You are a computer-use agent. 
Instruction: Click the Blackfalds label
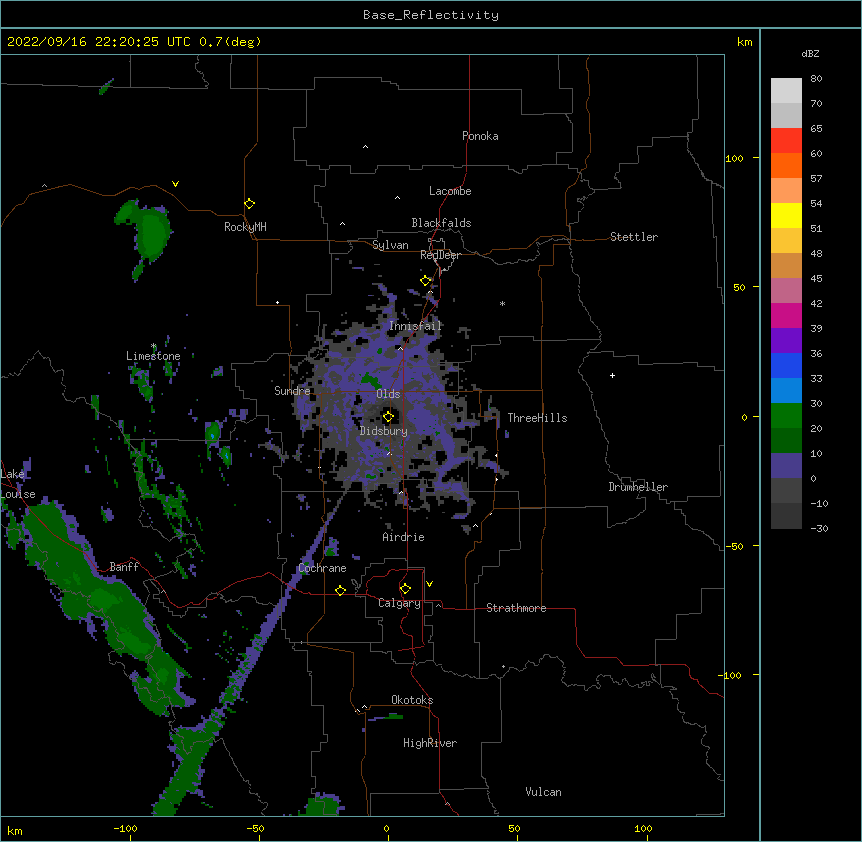point(441,223)
